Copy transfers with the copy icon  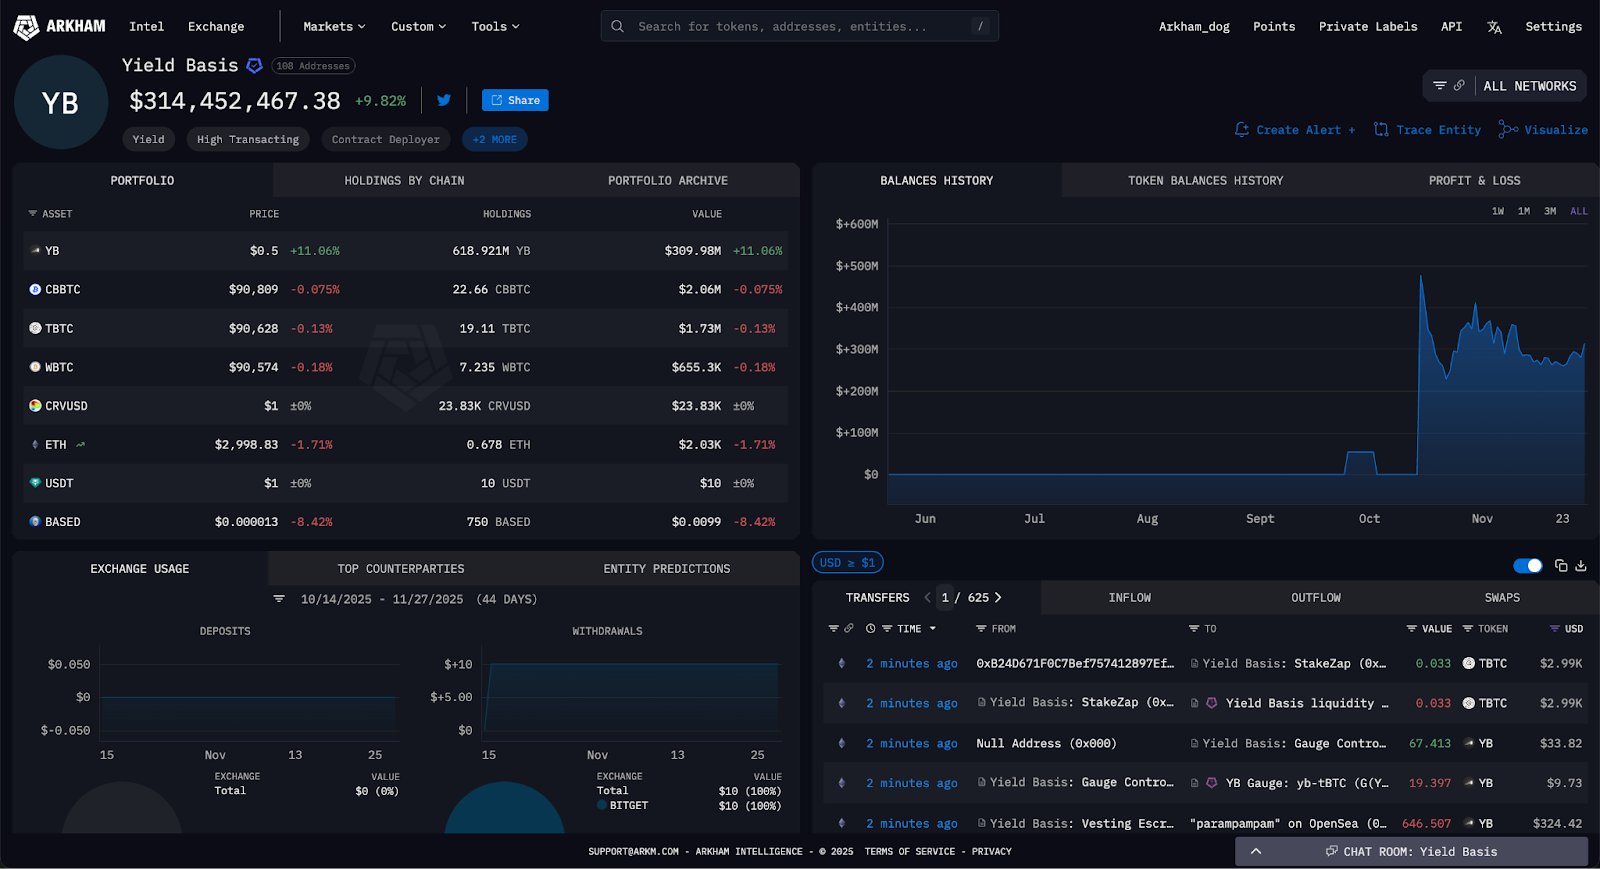pos(1561,566)
